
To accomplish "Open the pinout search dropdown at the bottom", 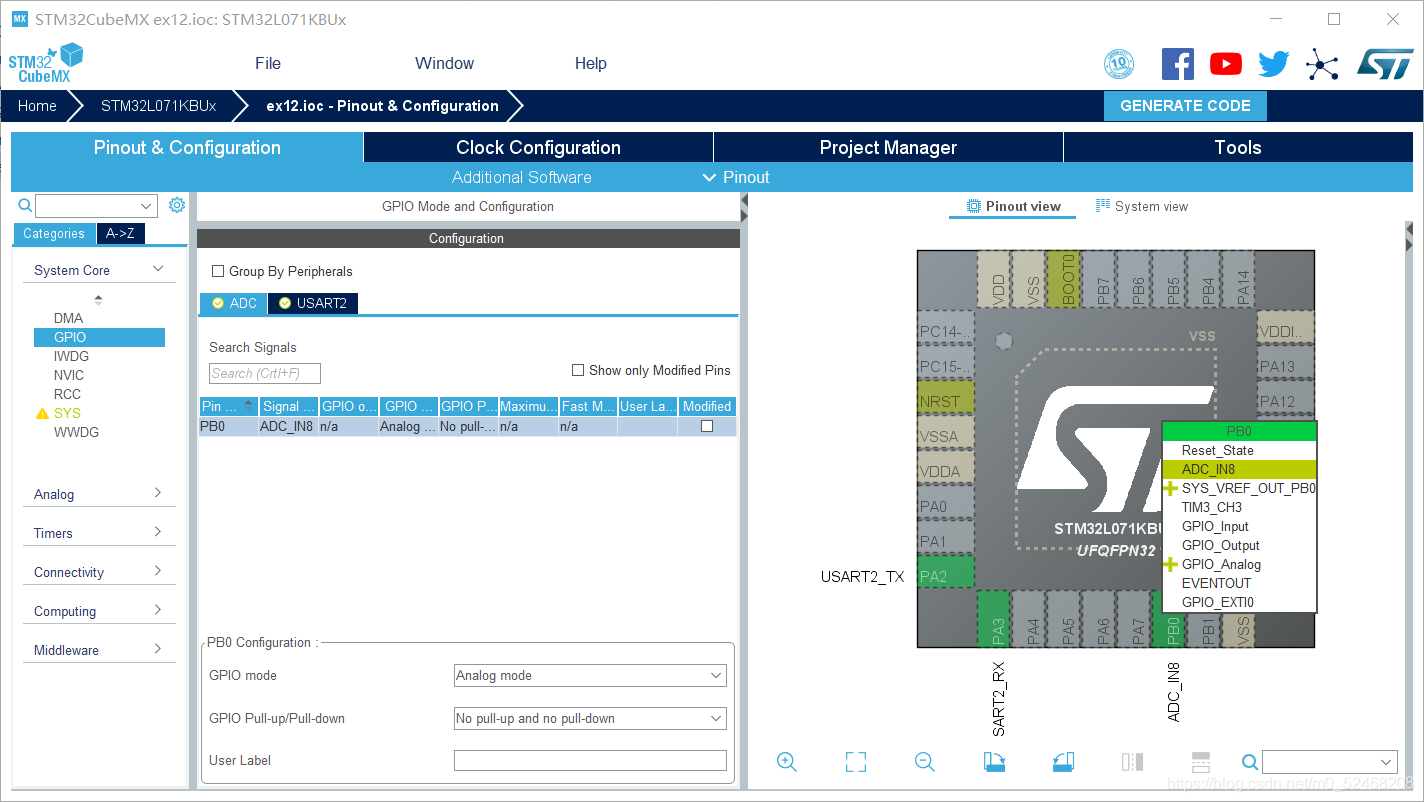I will (1386, 762).
